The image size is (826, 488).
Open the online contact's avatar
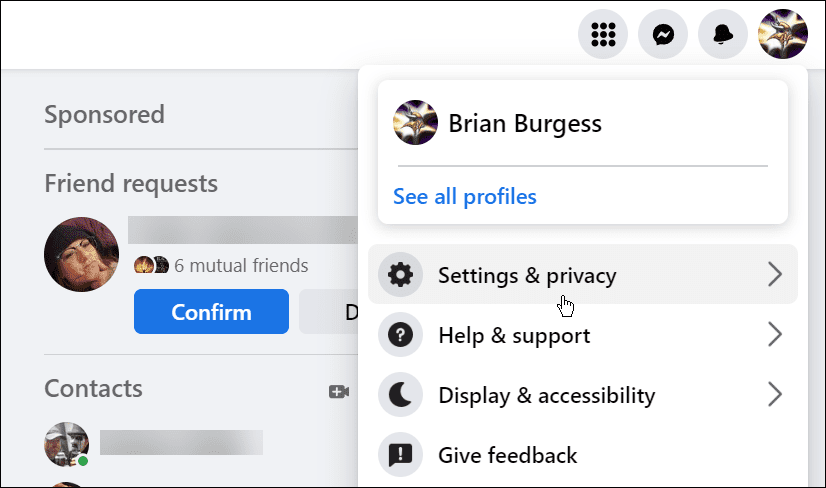[x=66, y=444]
